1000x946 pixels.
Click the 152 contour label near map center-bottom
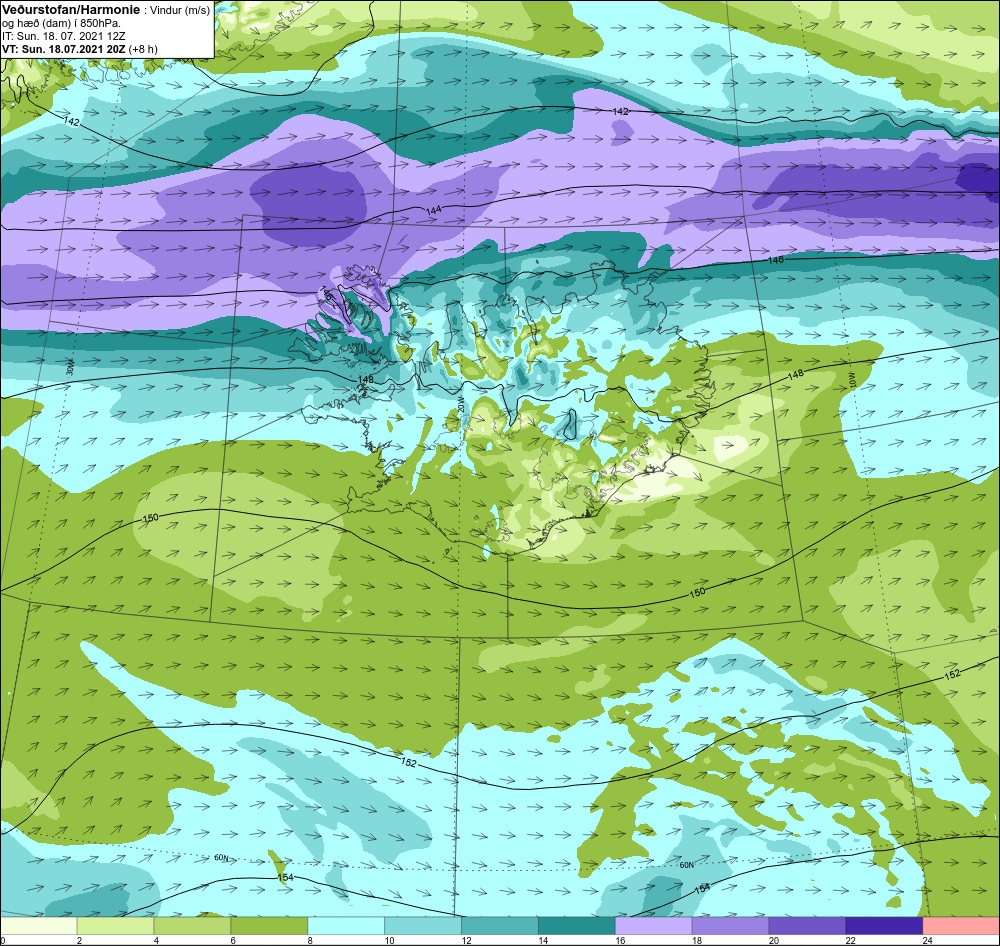click(409, 762)
